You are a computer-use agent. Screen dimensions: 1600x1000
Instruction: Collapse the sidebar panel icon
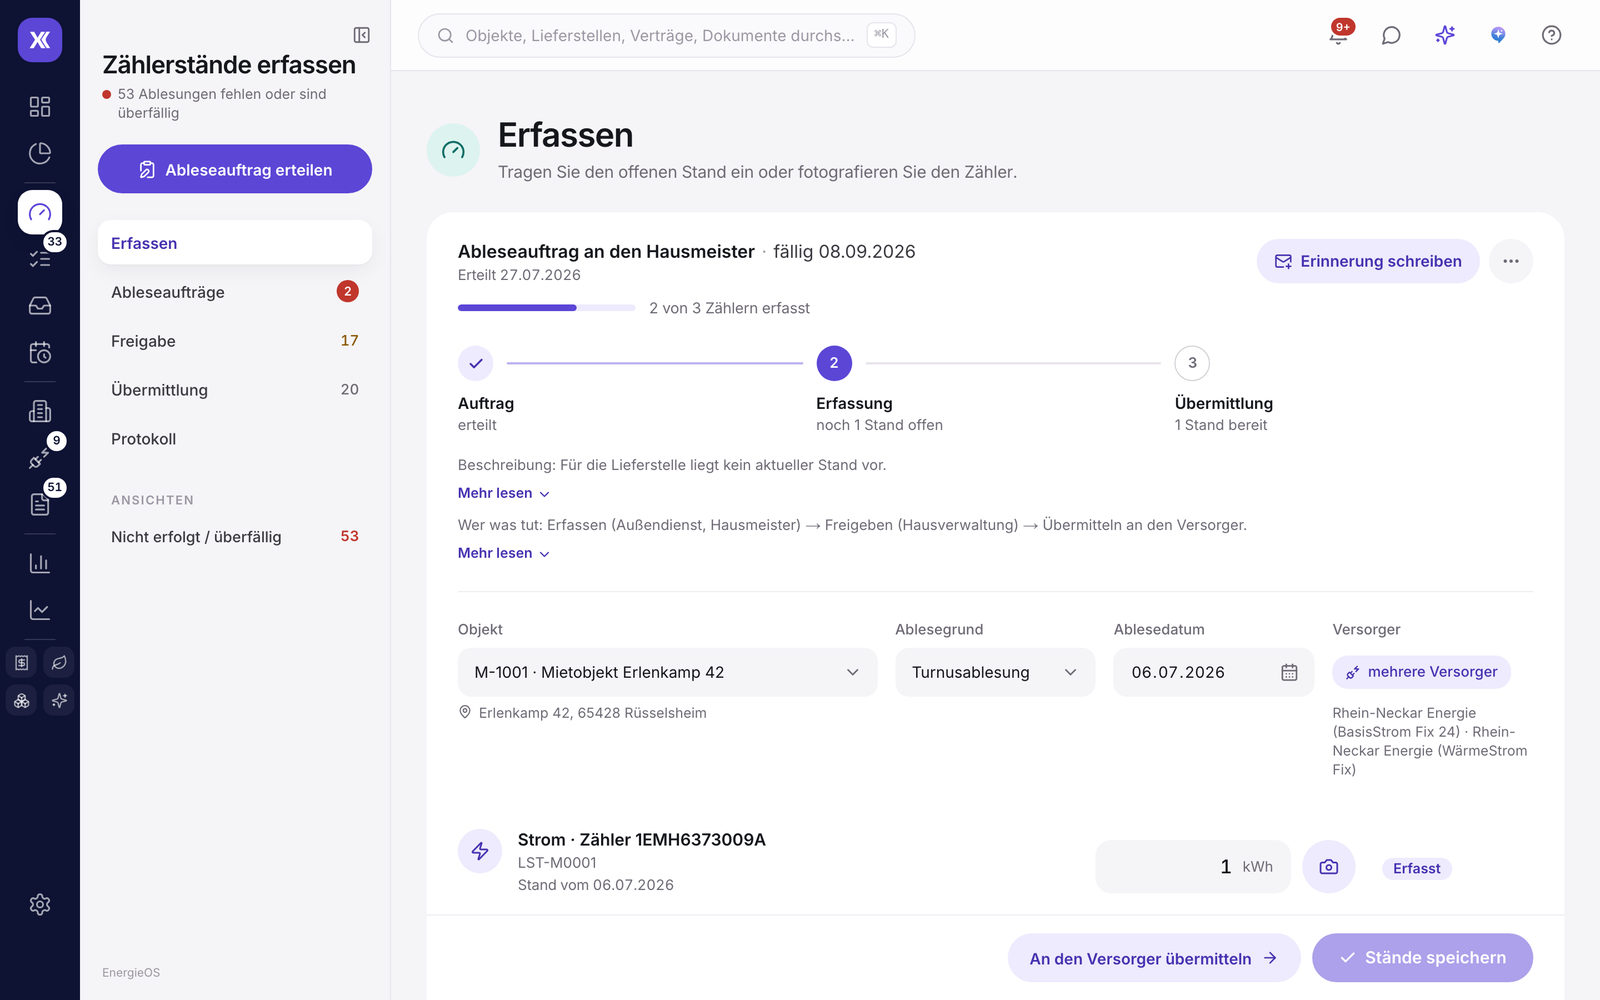pos(362,35)
